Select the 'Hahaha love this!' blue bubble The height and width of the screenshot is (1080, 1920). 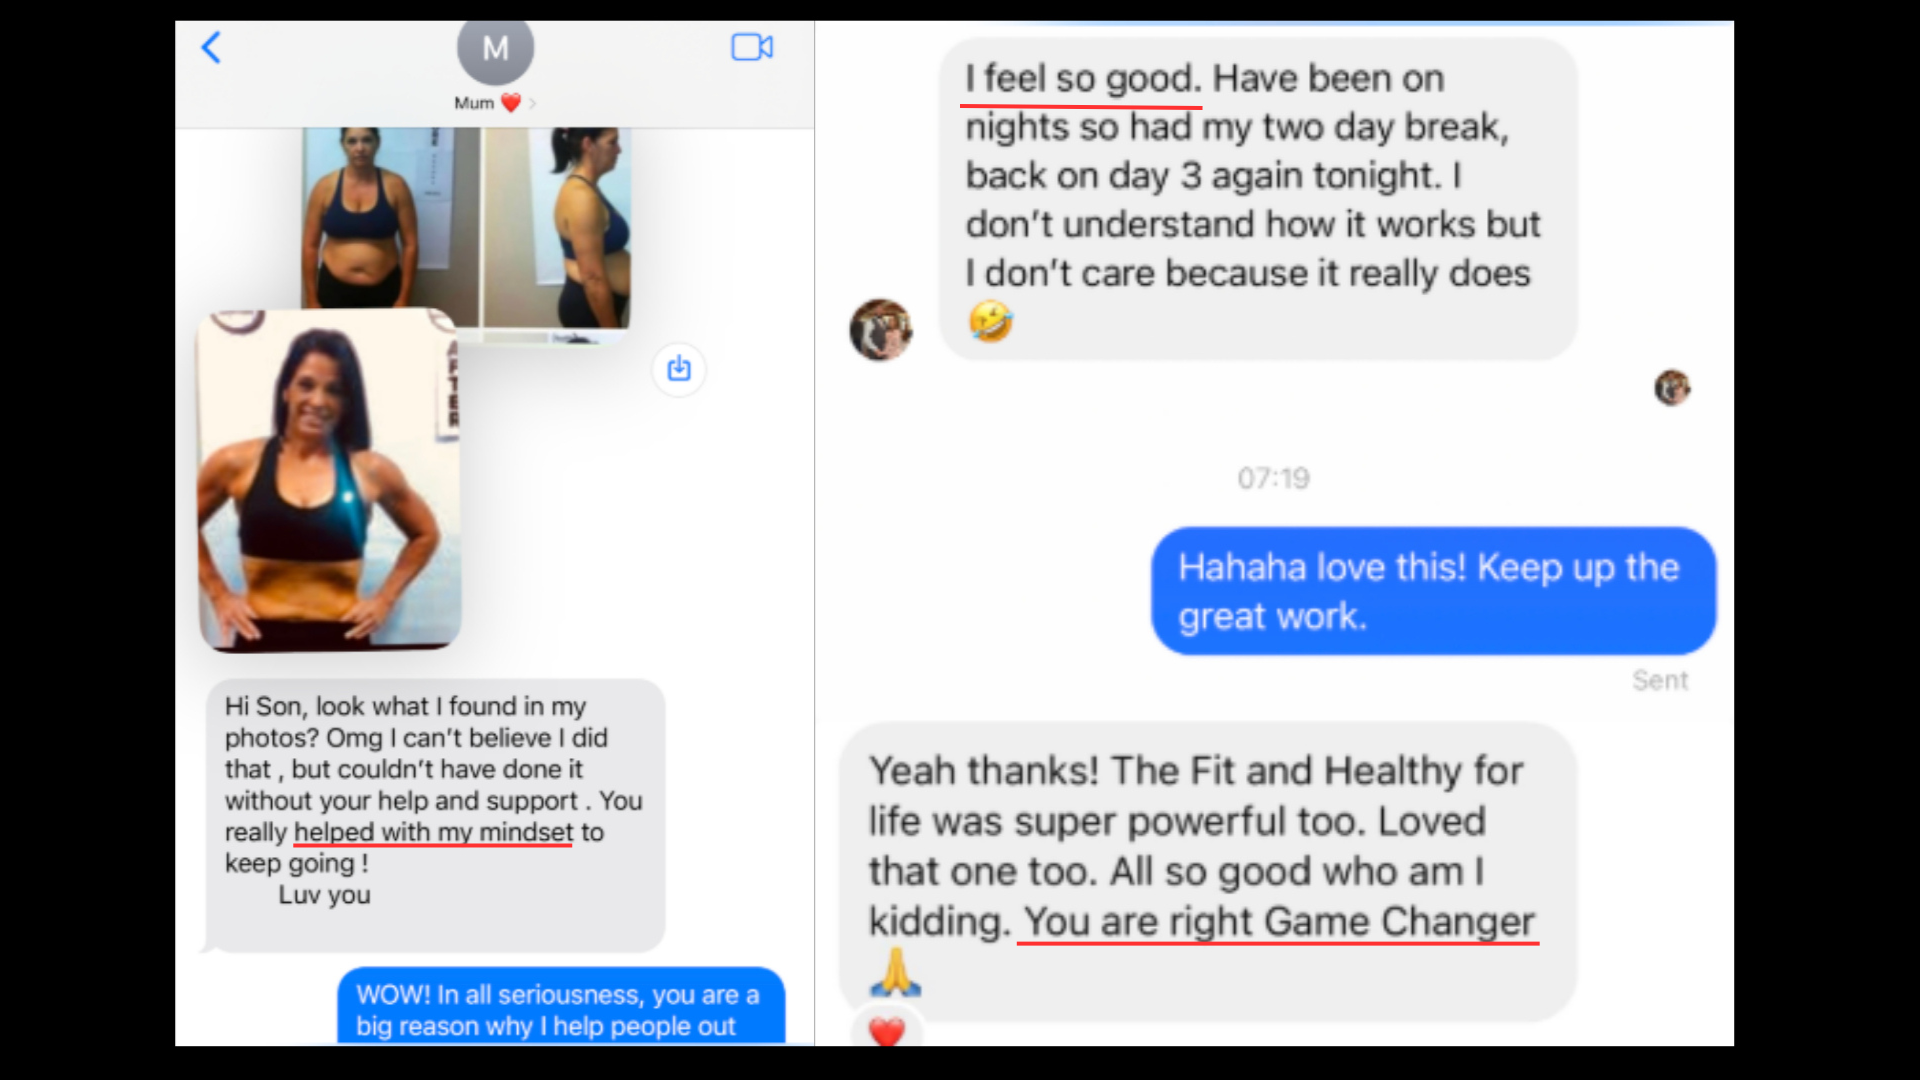coord(1433,591)
